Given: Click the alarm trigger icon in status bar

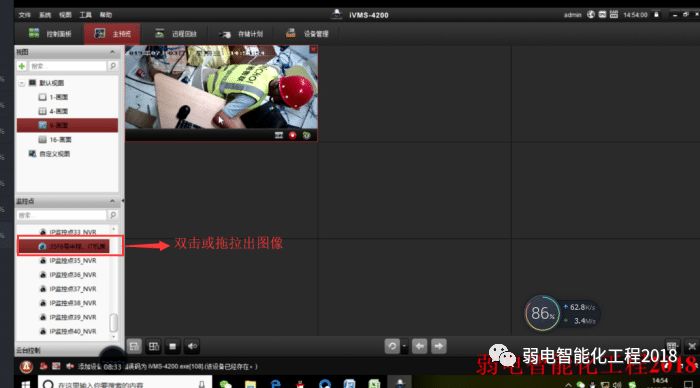Looking at the screenshot, I should coord(43,366).
